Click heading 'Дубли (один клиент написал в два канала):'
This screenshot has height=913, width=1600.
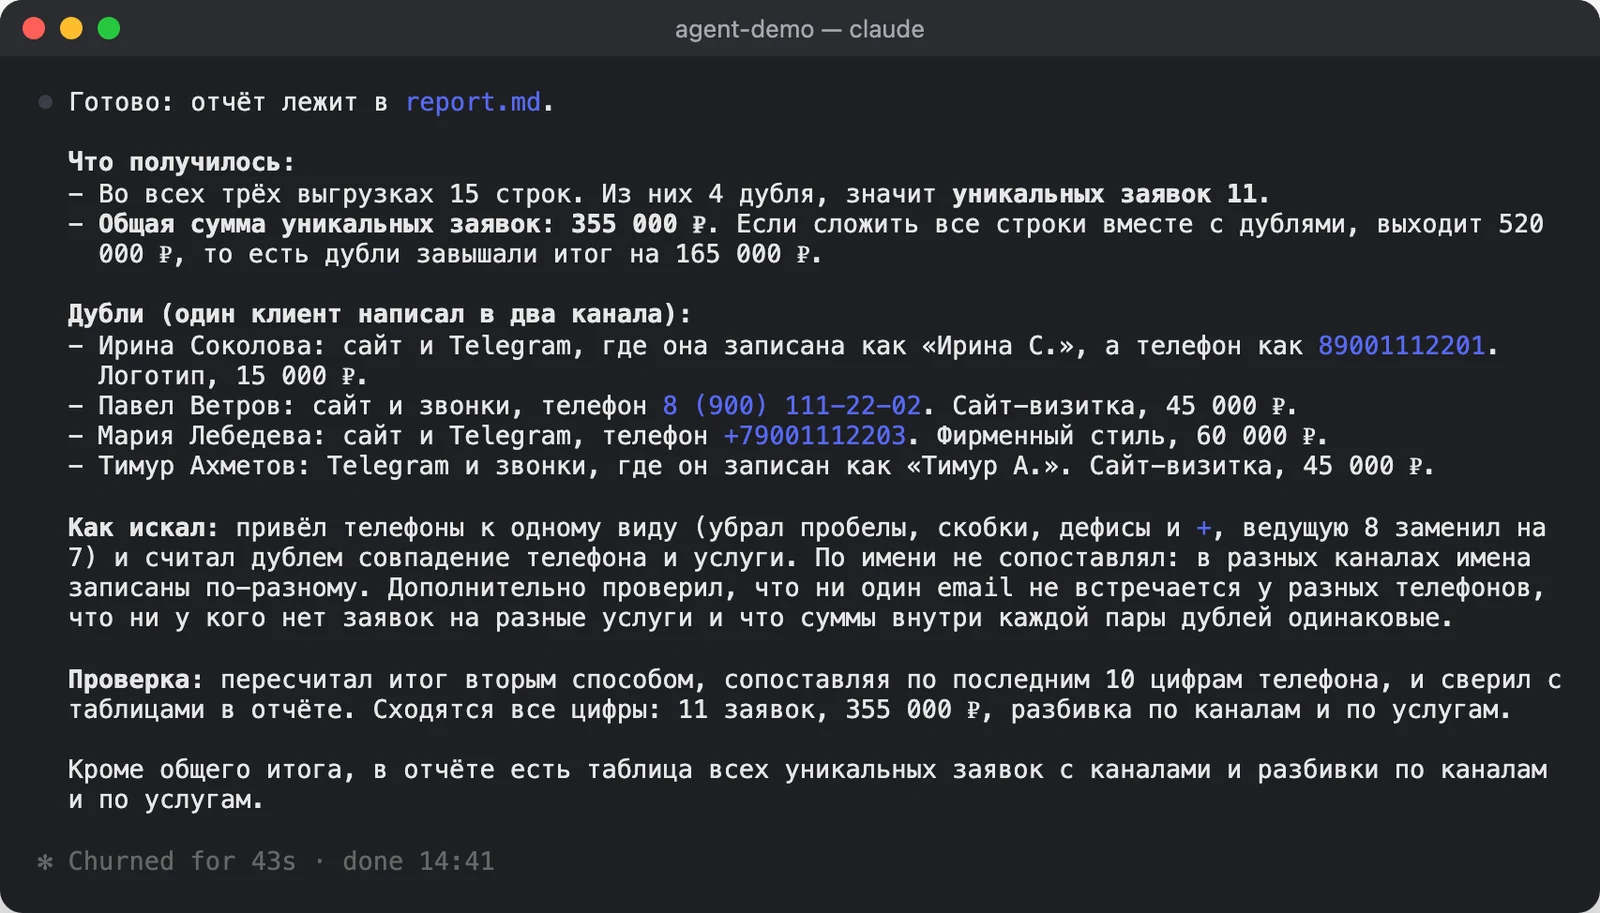pos(379,314)
